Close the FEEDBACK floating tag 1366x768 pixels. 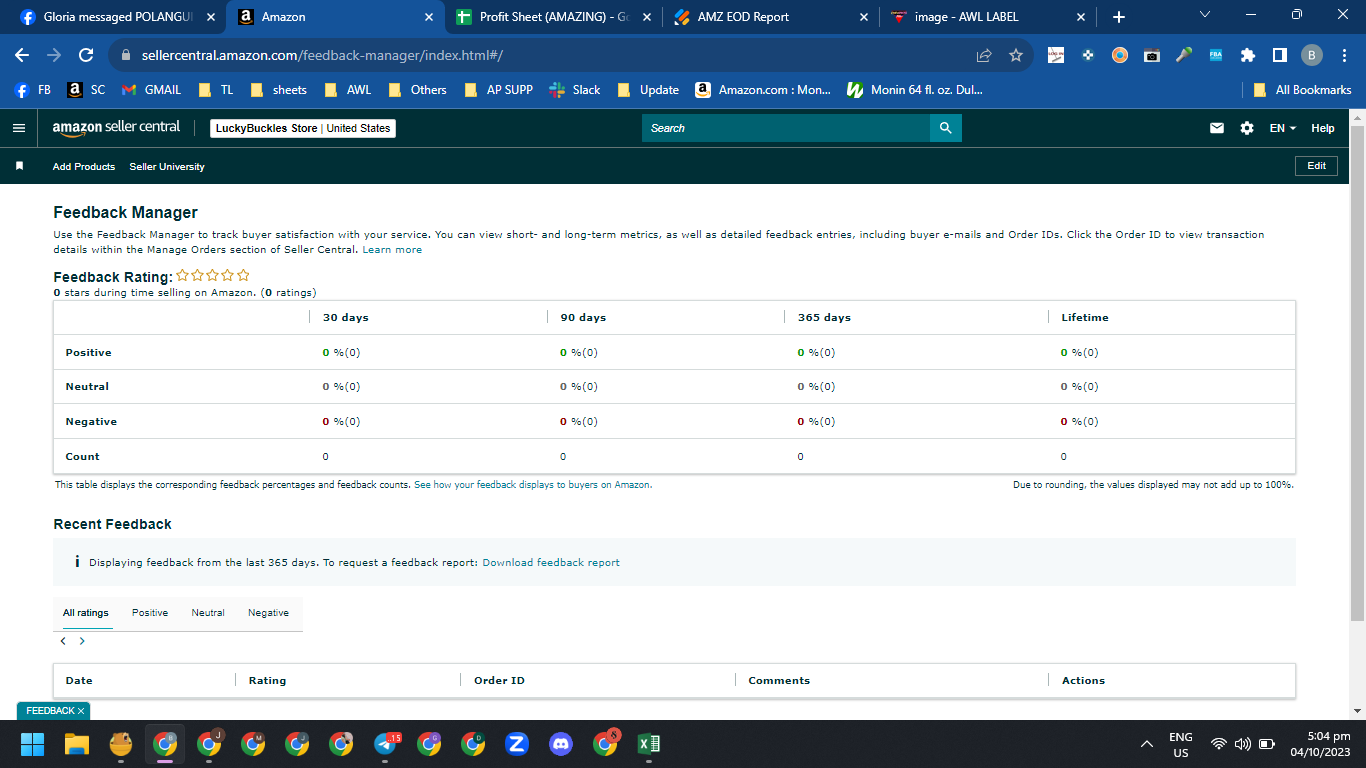tap(81, 711)
